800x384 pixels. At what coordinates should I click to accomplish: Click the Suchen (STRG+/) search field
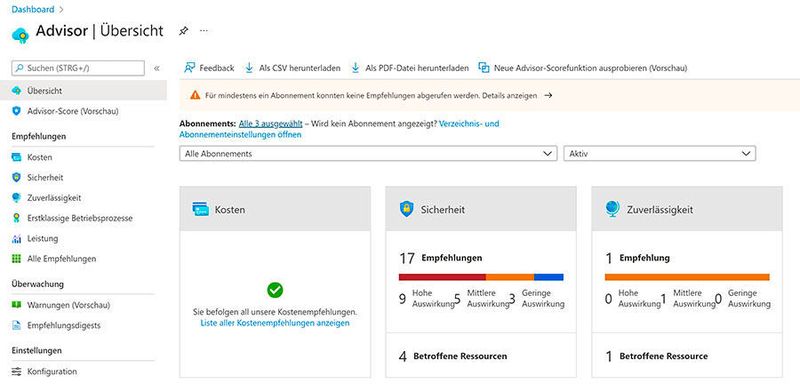pyautogui.click(x=78, y=68)
